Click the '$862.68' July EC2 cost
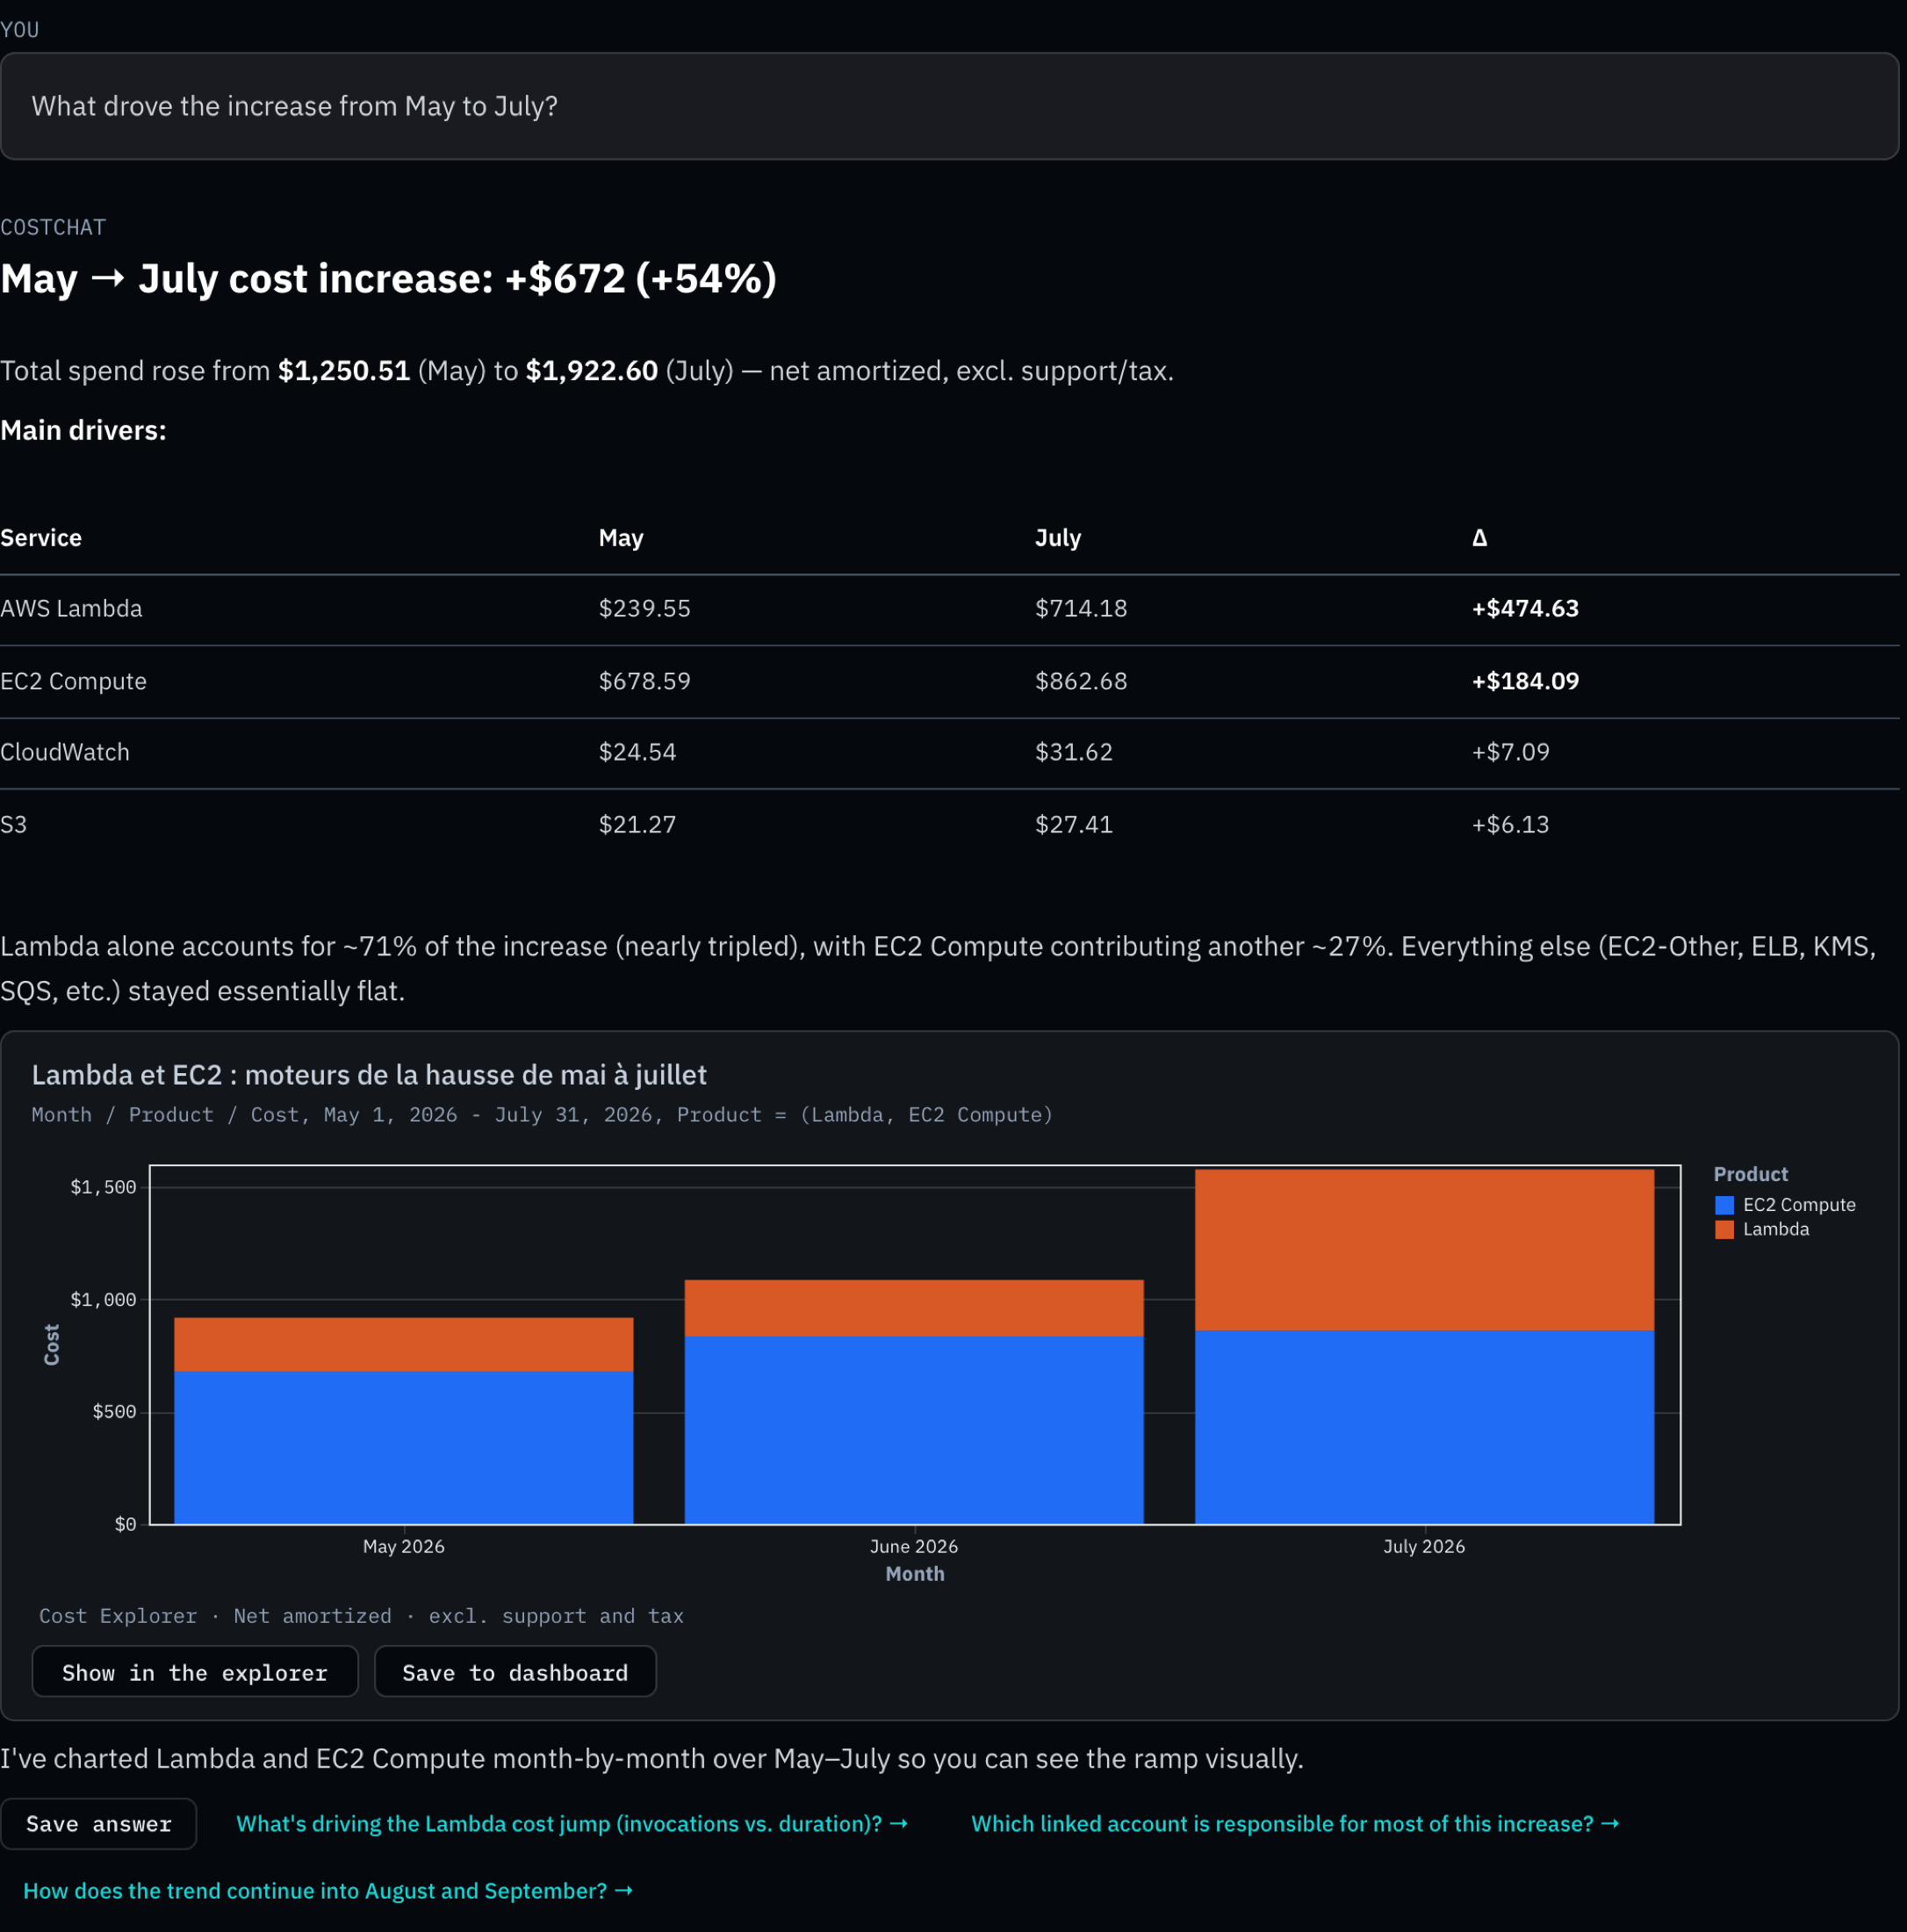The image size is (1907, 1932). point(1081,681)
